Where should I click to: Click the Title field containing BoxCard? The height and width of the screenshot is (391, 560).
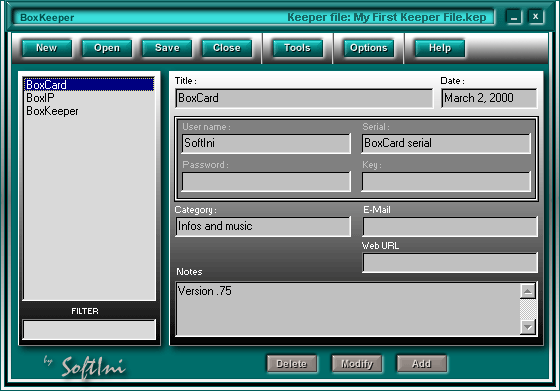304,98
